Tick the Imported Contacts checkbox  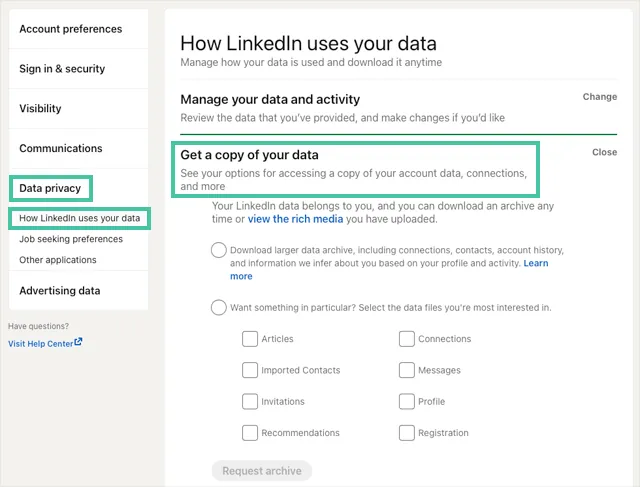pos(250,370)
